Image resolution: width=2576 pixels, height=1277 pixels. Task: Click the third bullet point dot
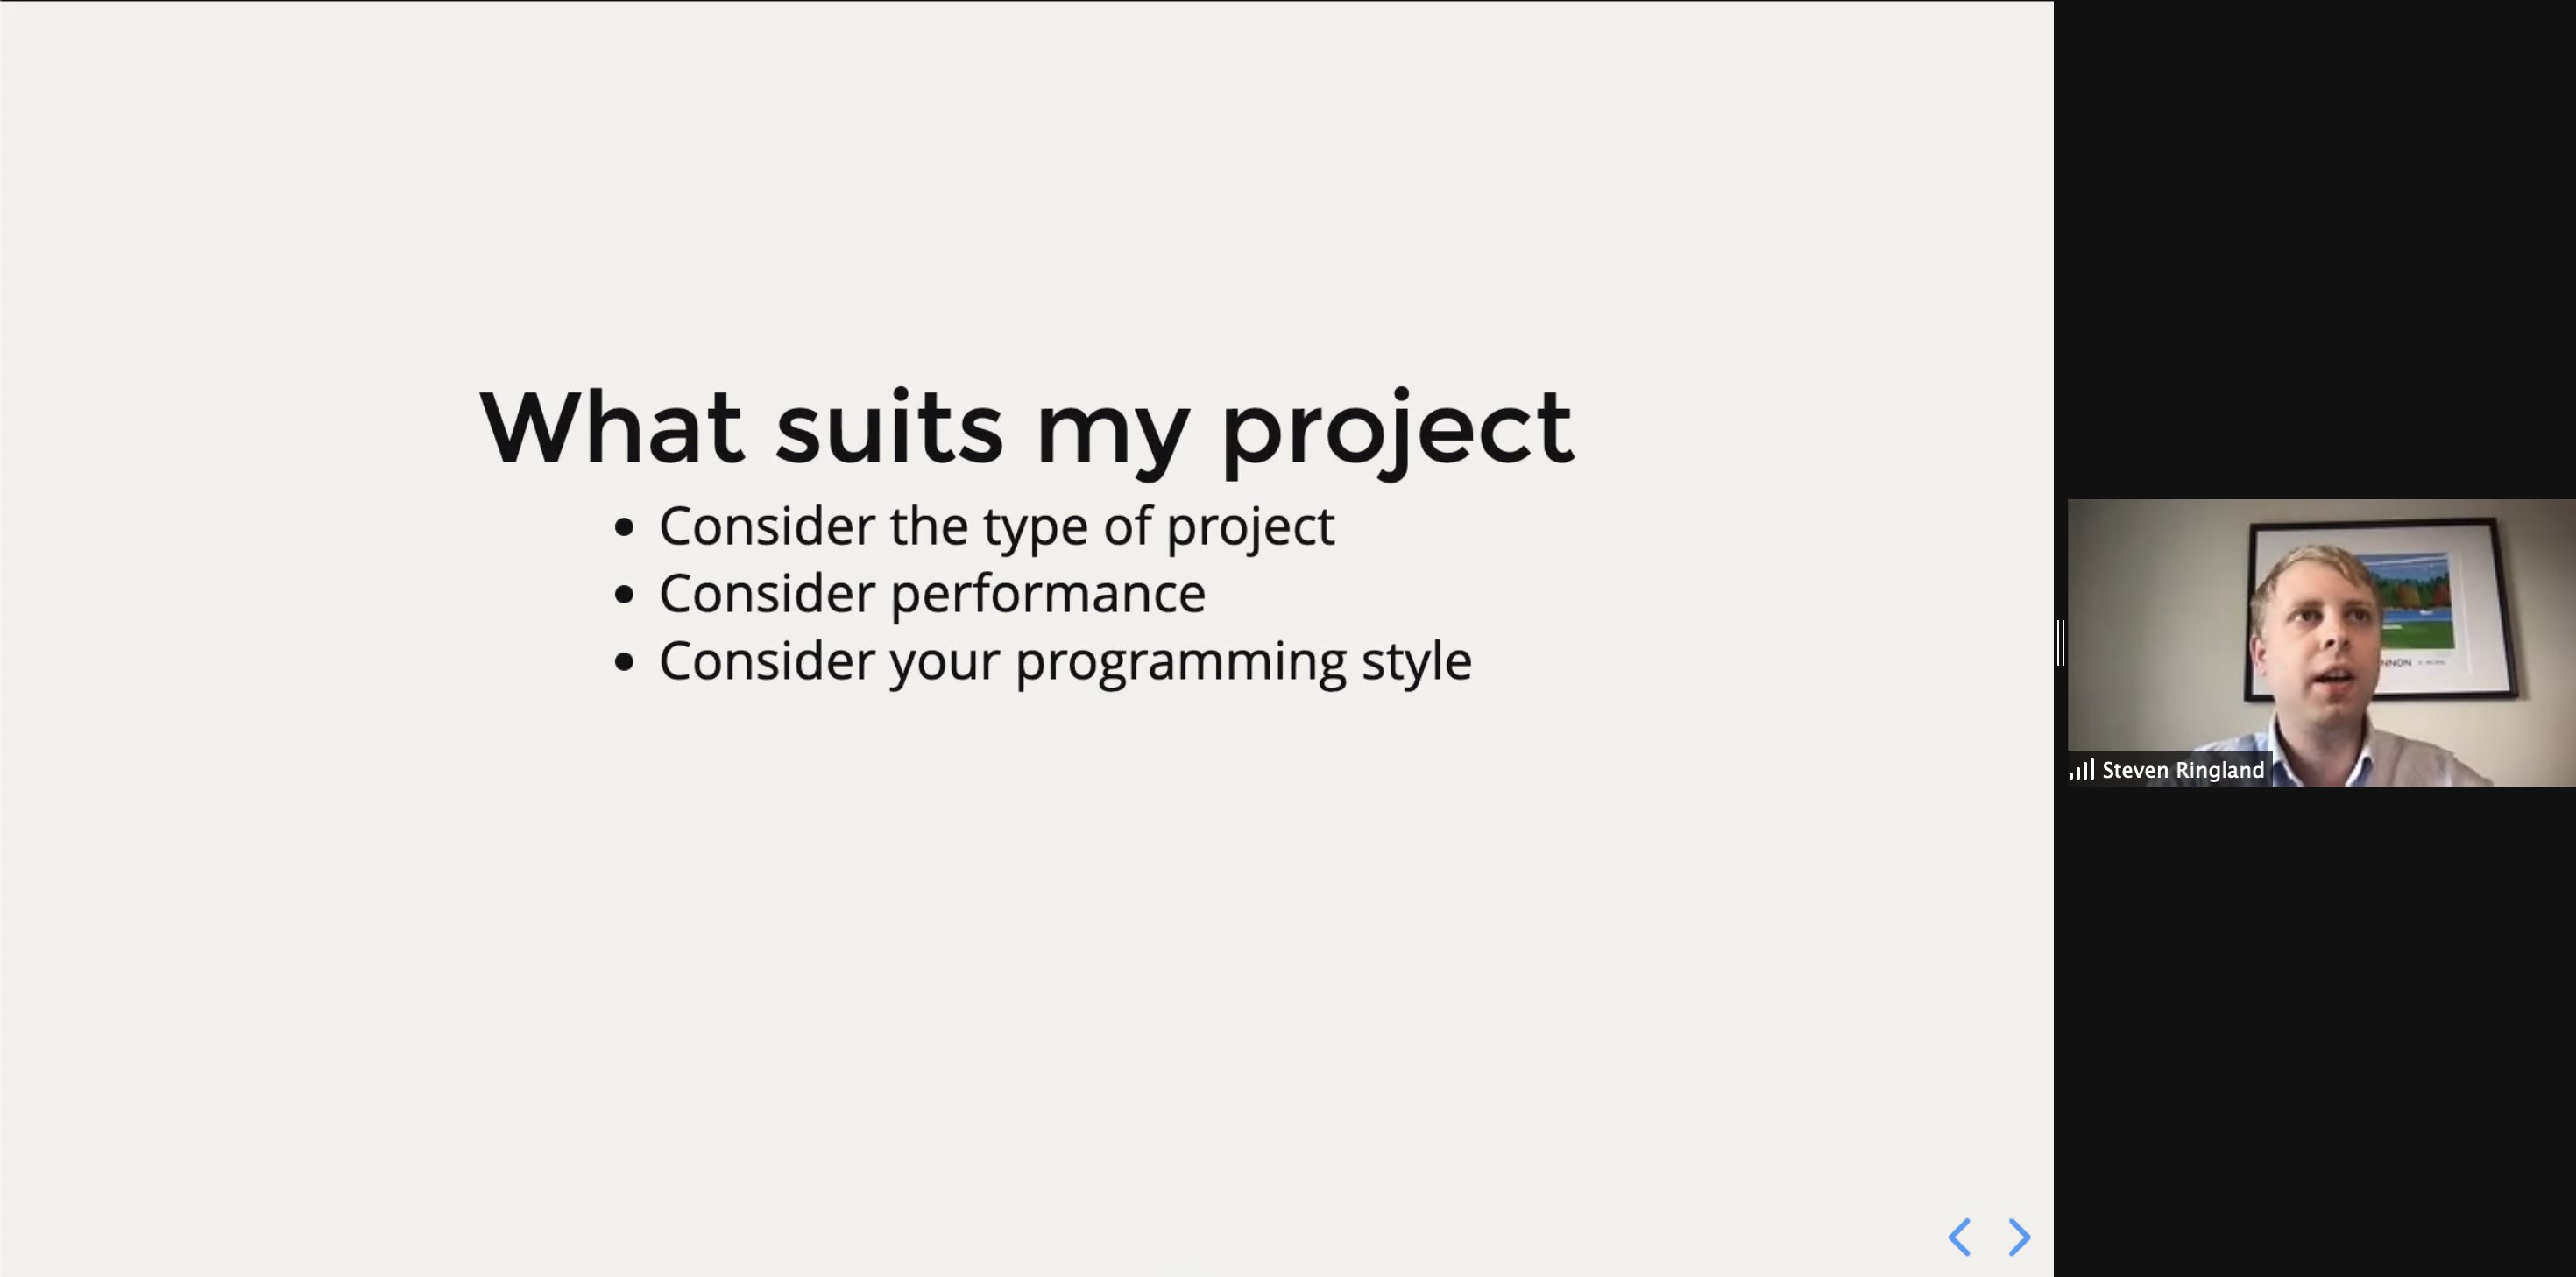point(624,662)
